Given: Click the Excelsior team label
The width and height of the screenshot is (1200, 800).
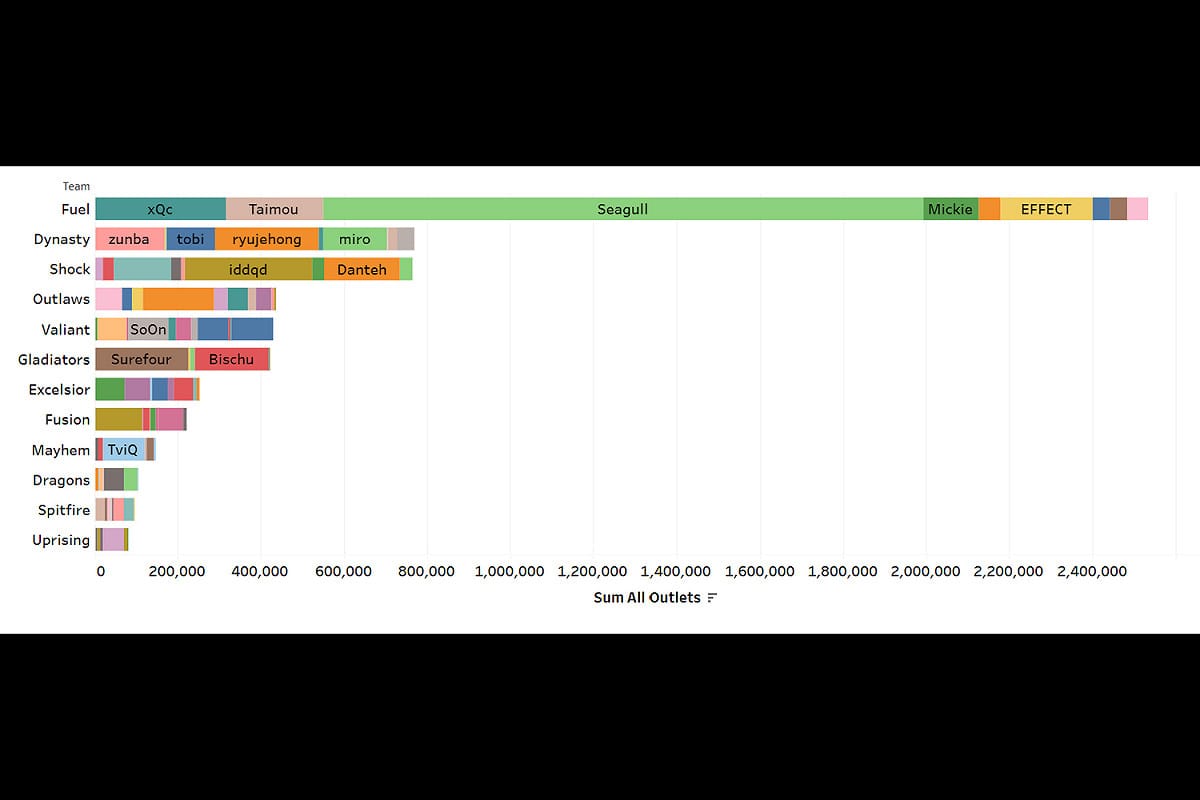Looking at the screenshot, I should (60, 389).
